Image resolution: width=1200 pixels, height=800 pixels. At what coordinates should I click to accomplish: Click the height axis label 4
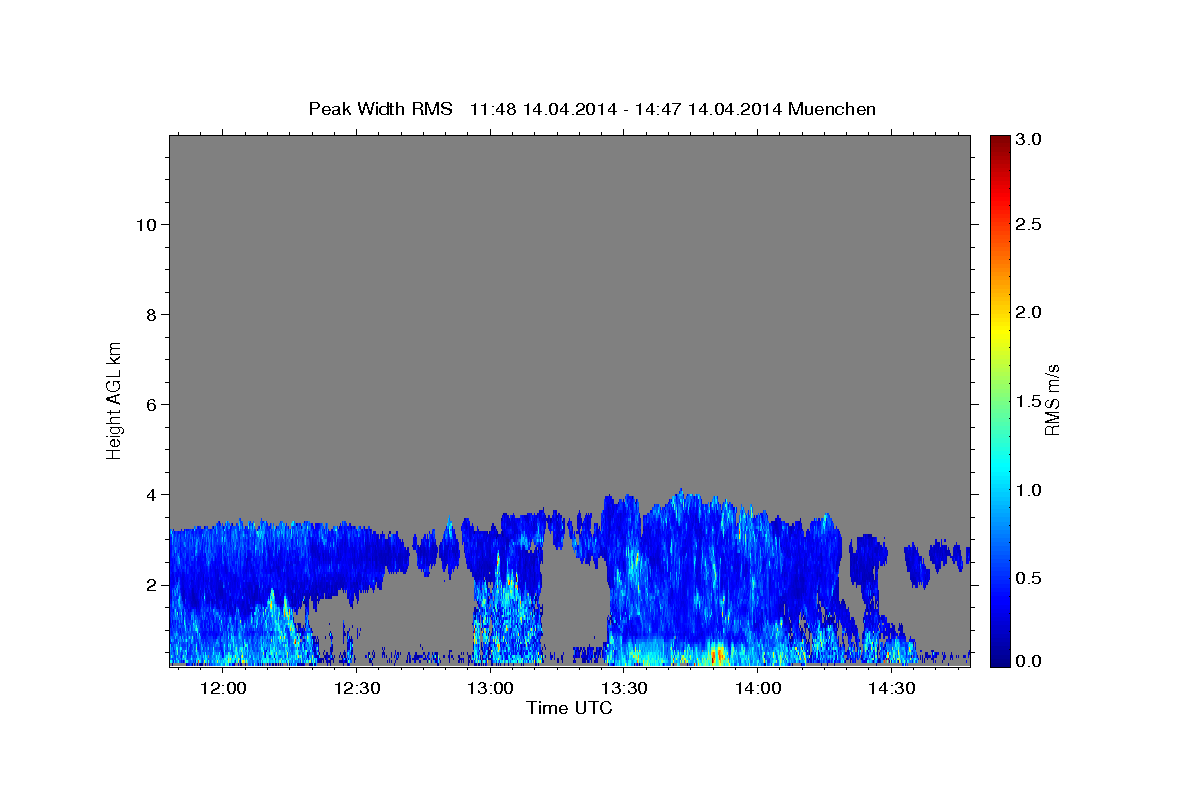[x=152, y=495]
